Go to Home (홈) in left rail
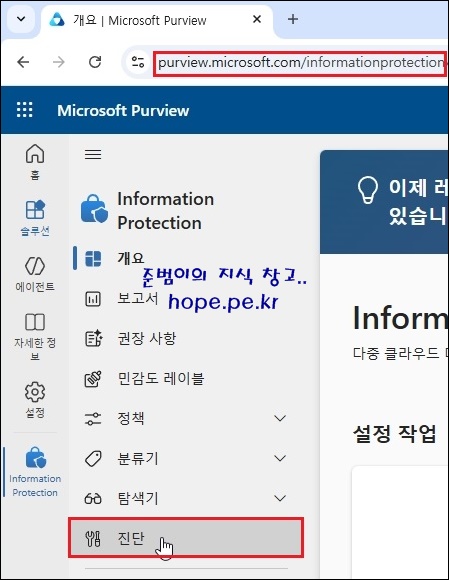This screenshot has height=580, width=449. [x=35, y=162]
